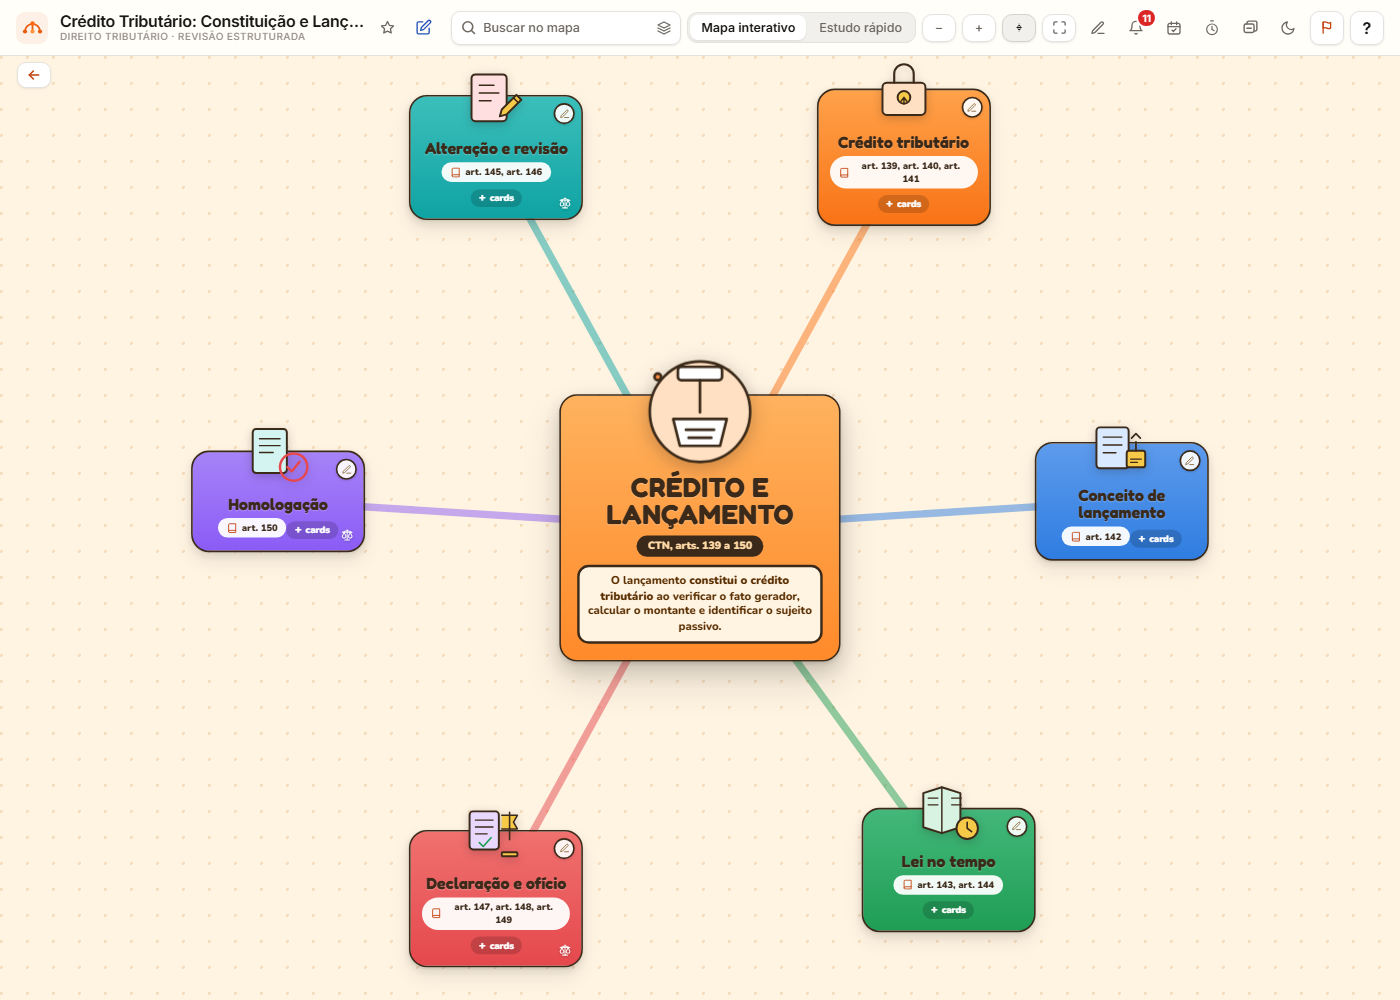Select the central CRÉDITO E LANÇAMENTO node
The width and height of the screenshot is (1400, 1000).
click(700, 528)
